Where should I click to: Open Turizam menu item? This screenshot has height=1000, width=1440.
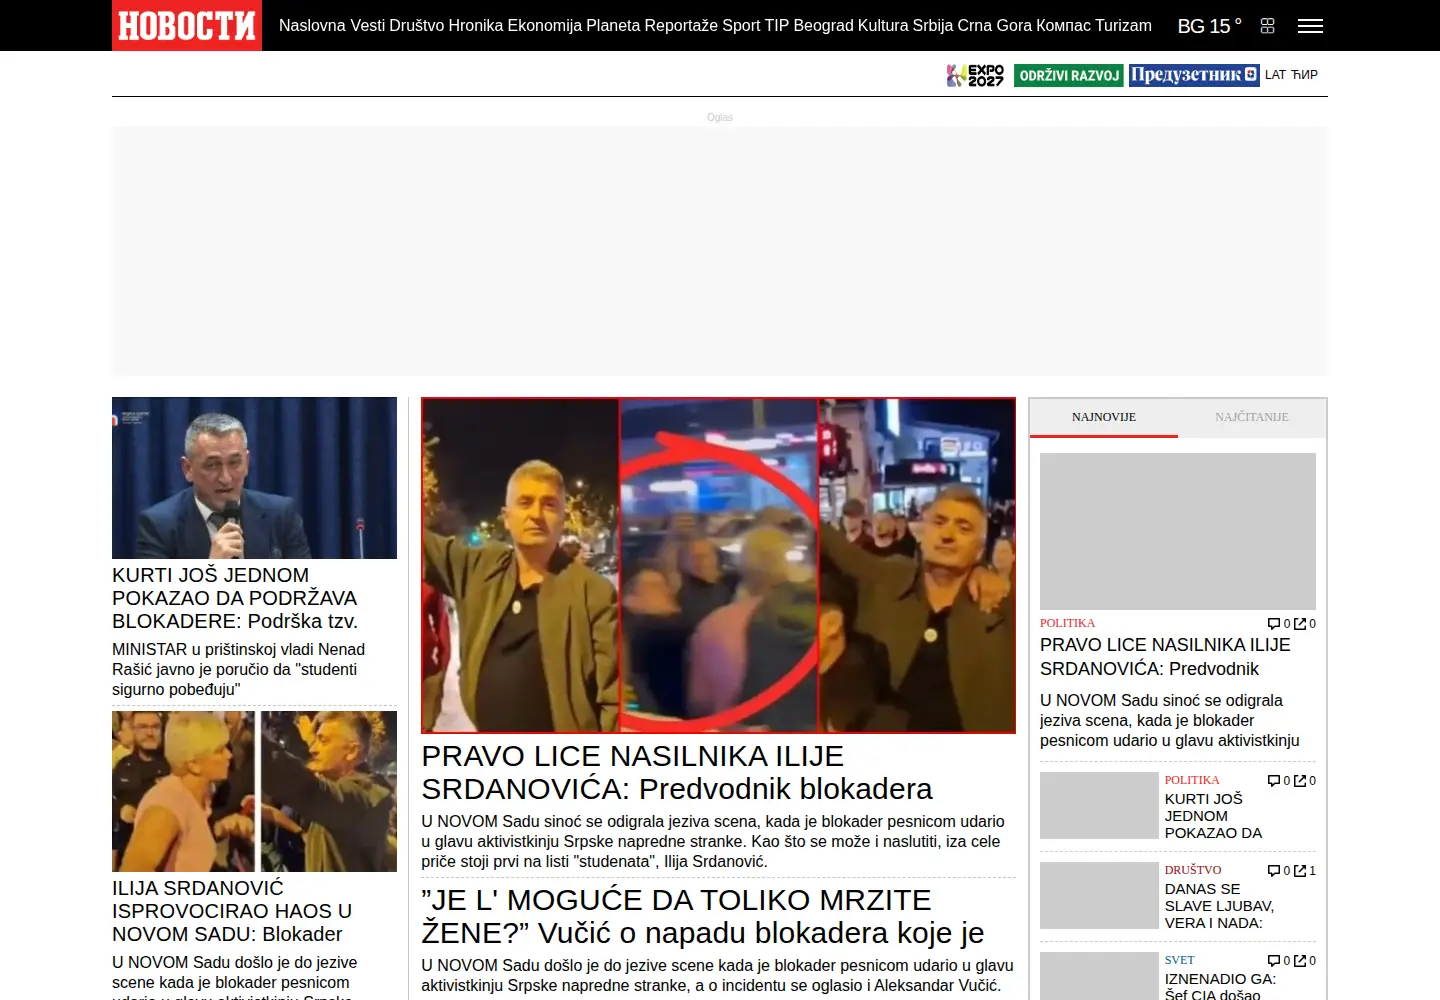(1124, 26)
